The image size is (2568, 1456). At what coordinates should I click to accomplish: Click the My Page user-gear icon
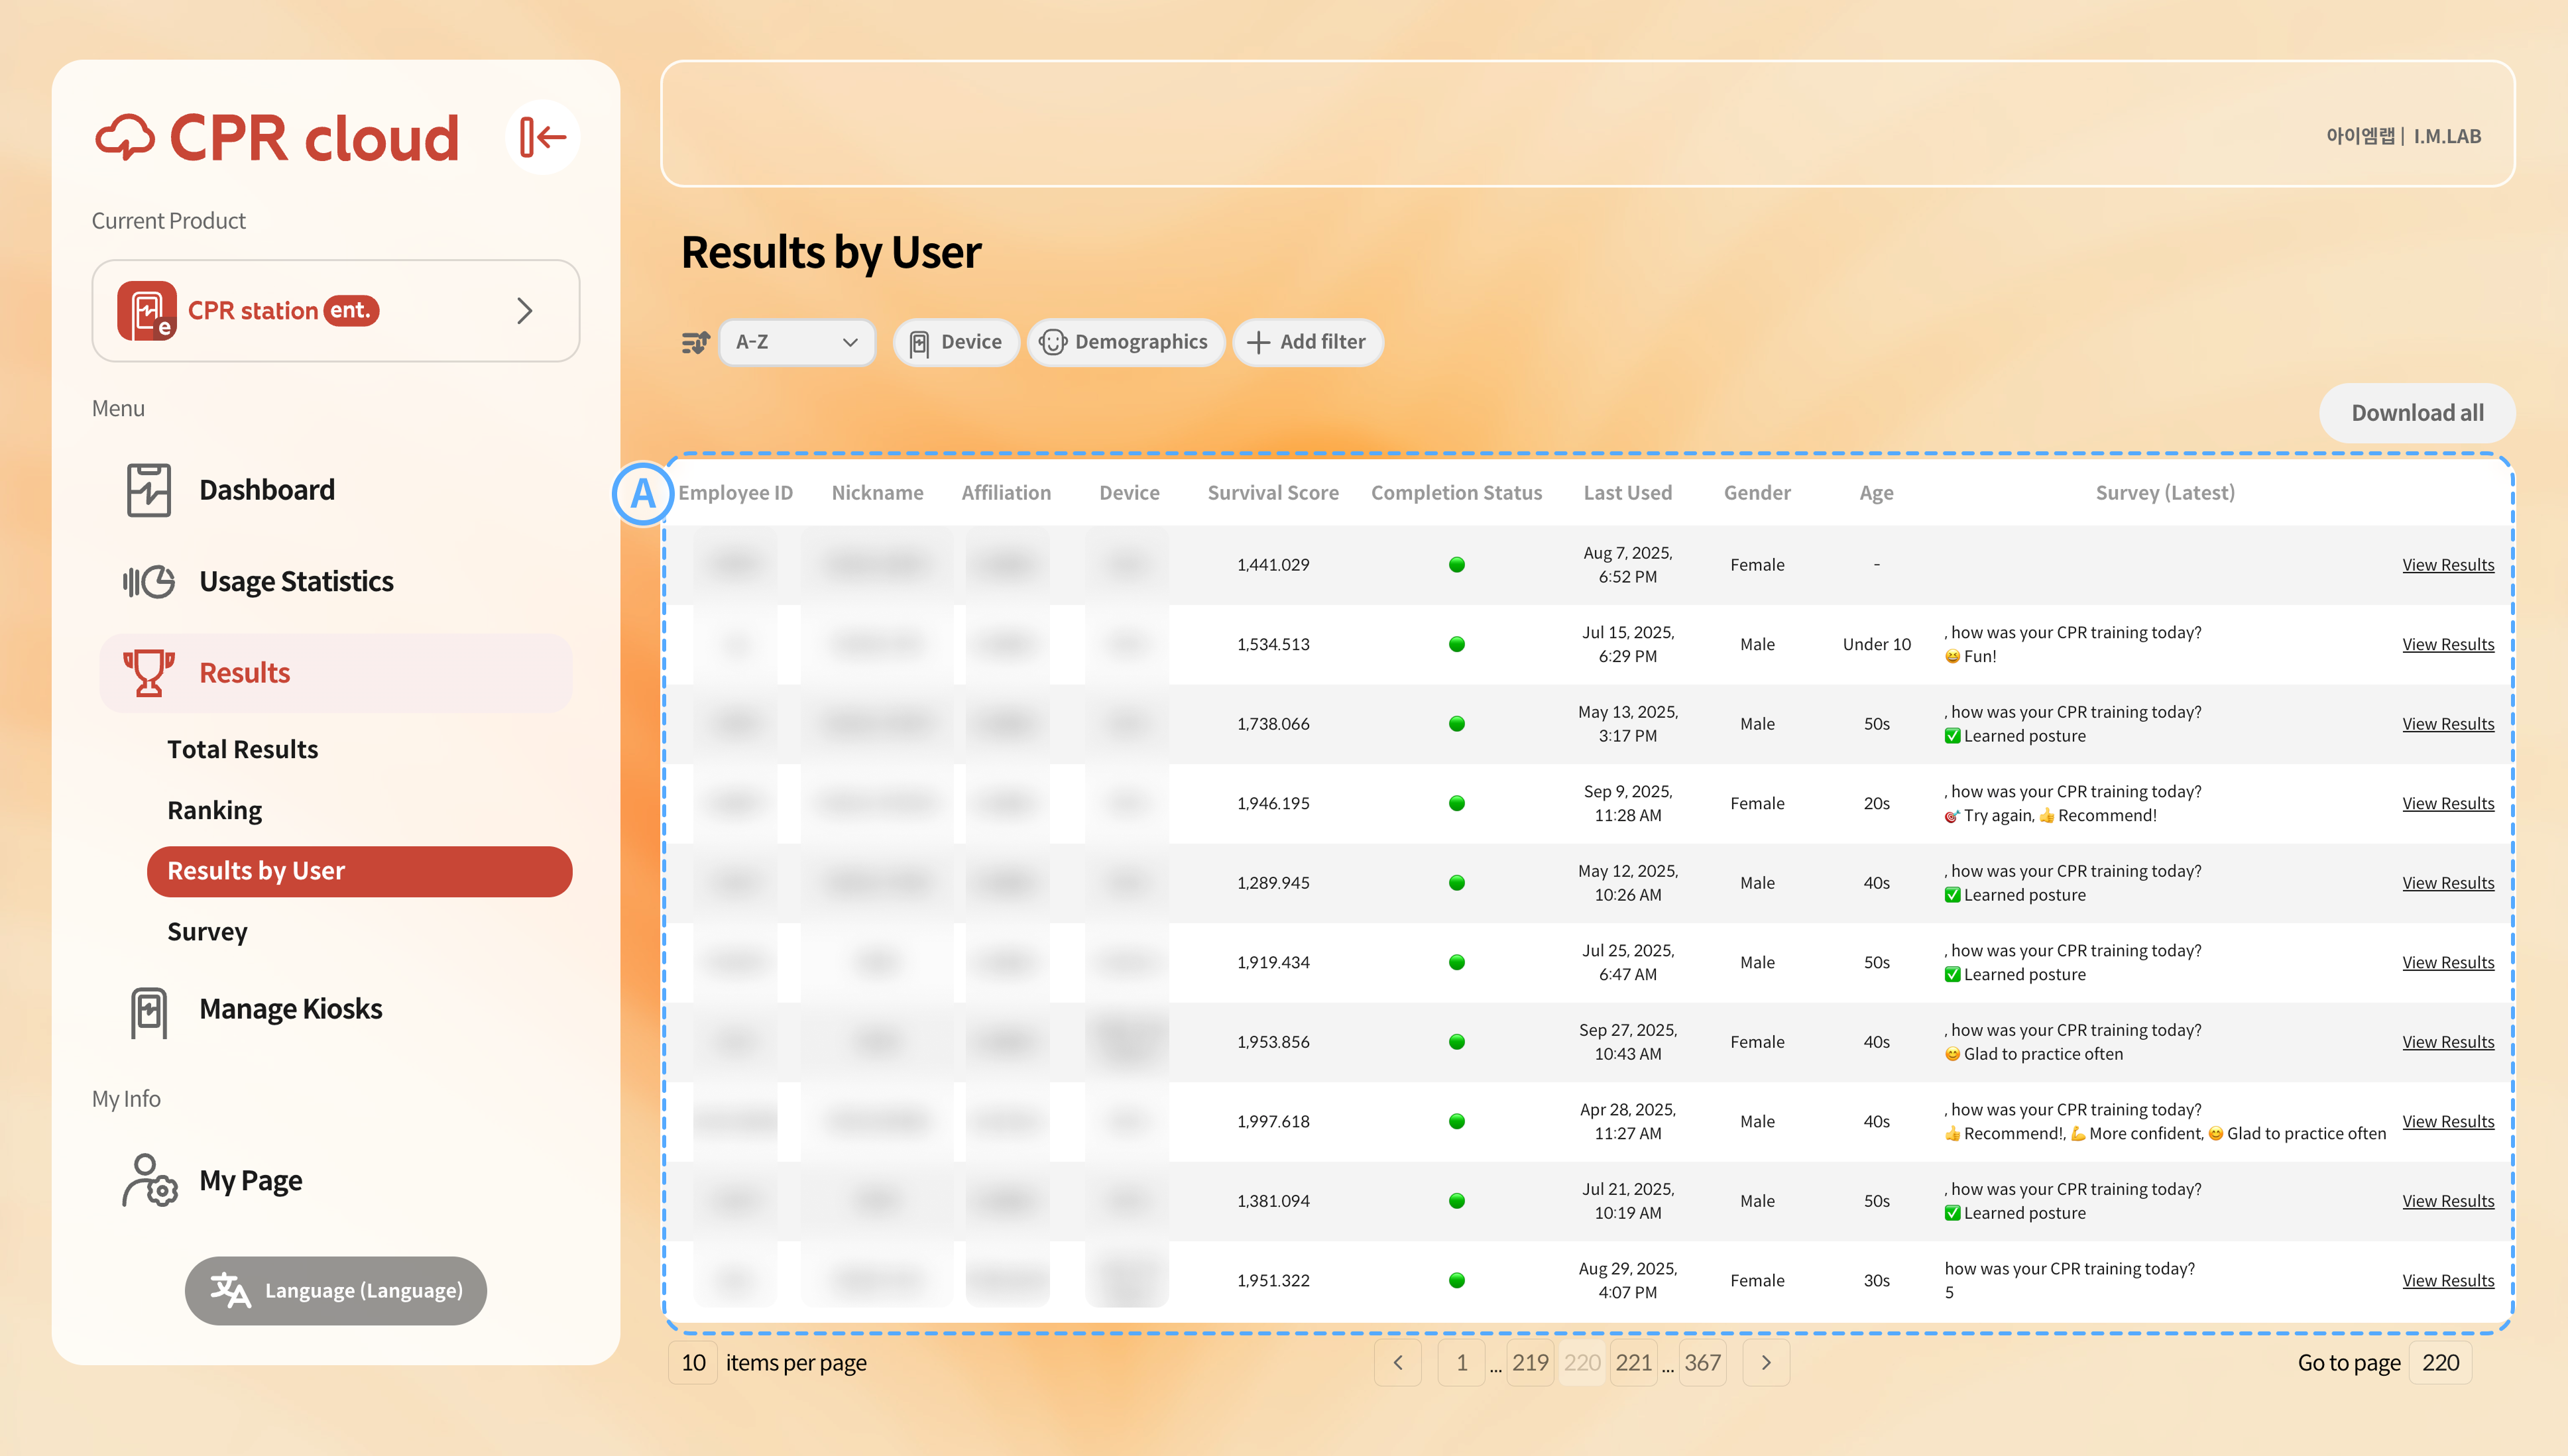pos(149,1181)
